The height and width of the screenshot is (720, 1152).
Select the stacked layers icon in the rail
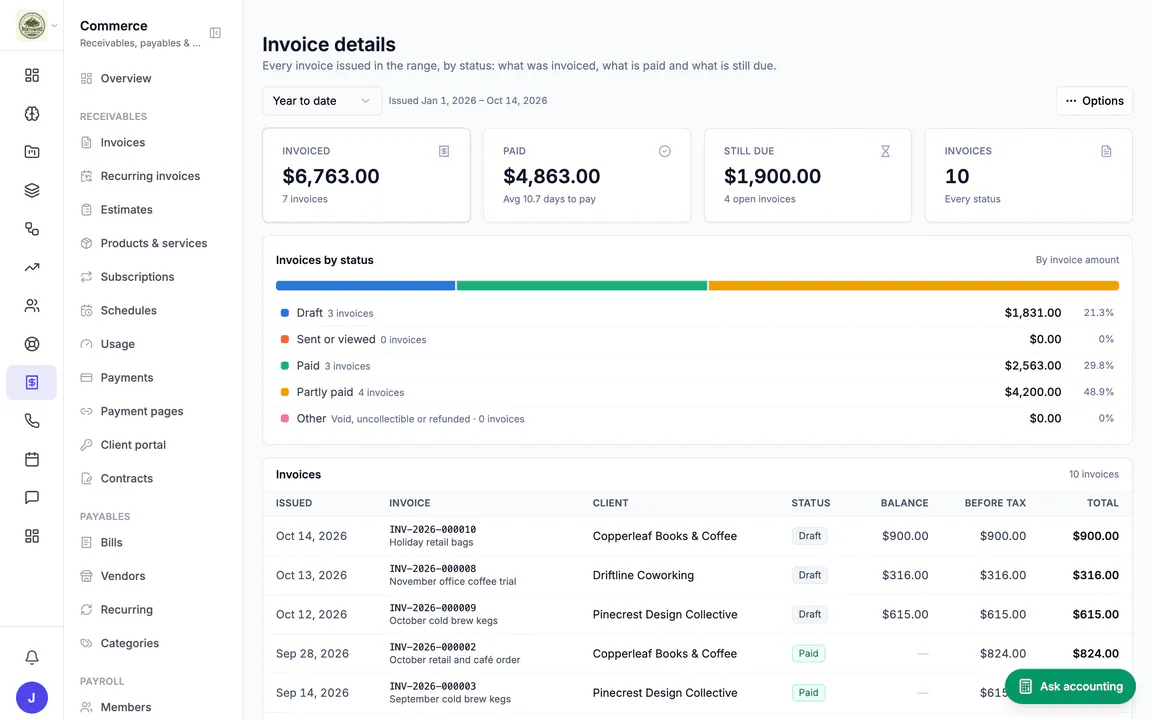click(x=32, y=190)
